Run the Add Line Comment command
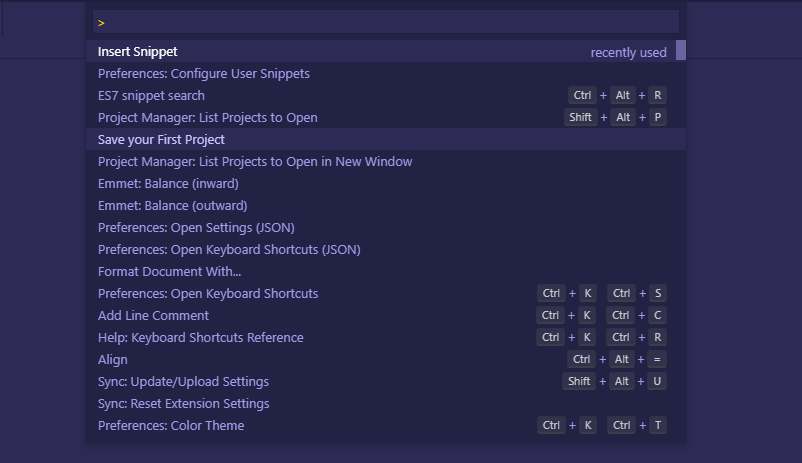Viewport: 802px width, 463px height. coord(153,316)
